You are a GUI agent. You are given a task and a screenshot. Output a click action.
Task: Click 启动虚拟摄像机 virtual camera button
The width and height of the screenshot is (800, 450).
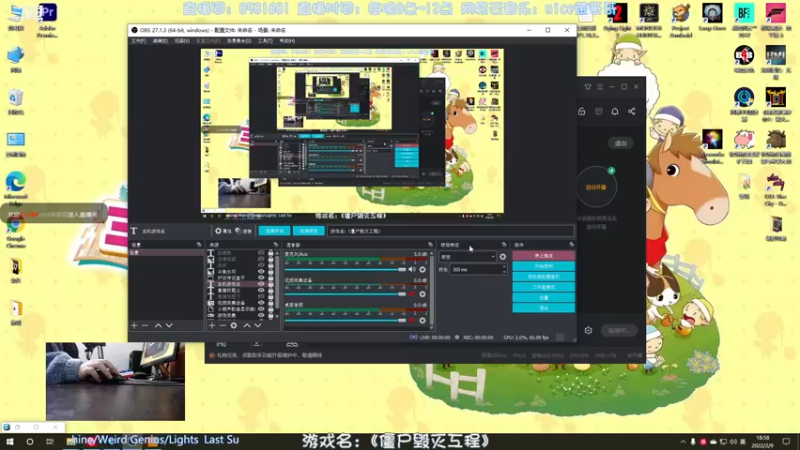(x=543, y=277)
